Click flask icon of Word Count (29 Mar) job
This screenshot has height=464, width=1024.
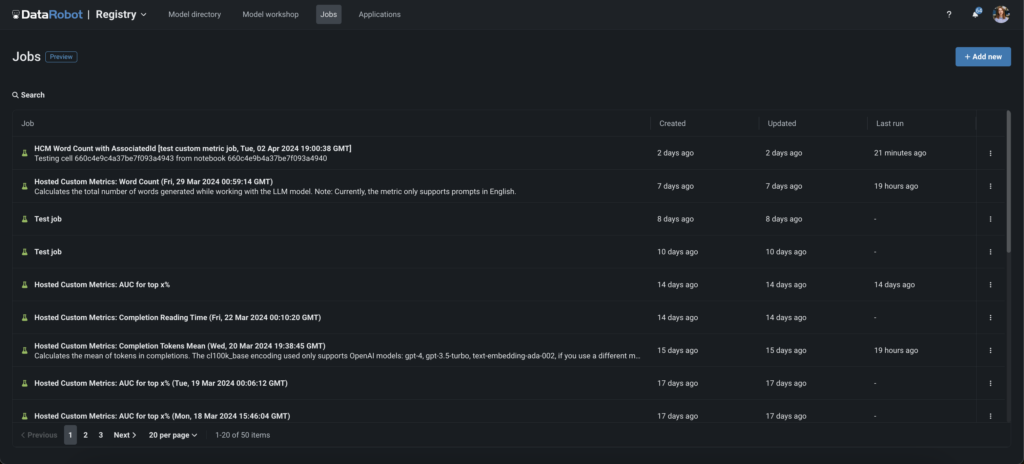click(x=25, y=186)
